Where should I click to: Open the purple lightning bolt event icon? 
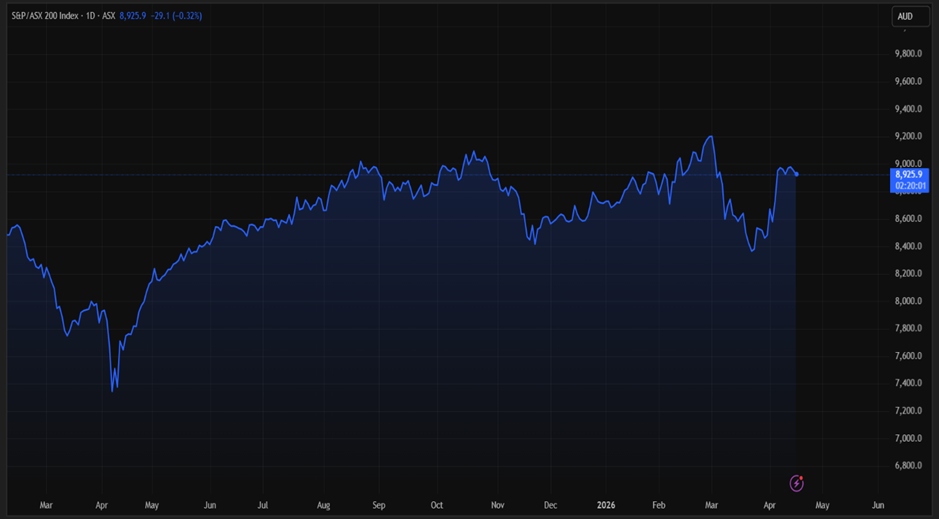[x=797, y=483]
